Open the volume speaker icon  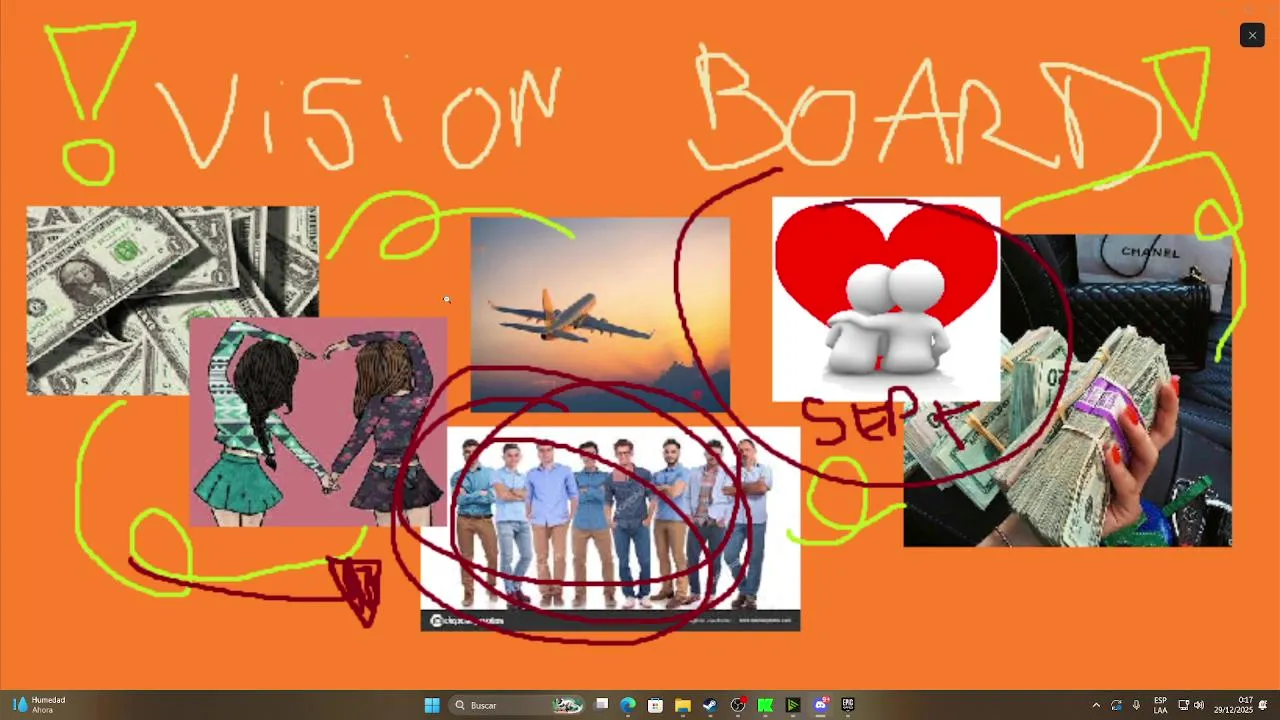(1199, 705)
